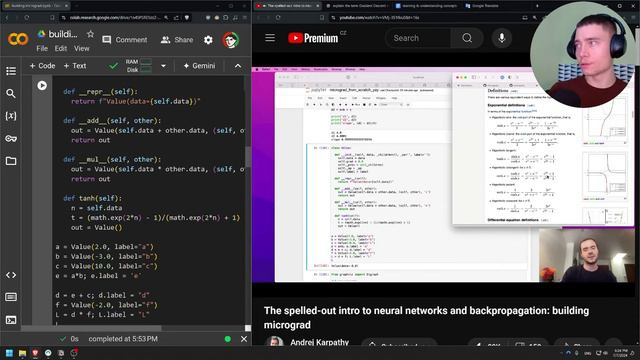
Task: Close the Colab browser tab
Action: click(67, 6)
